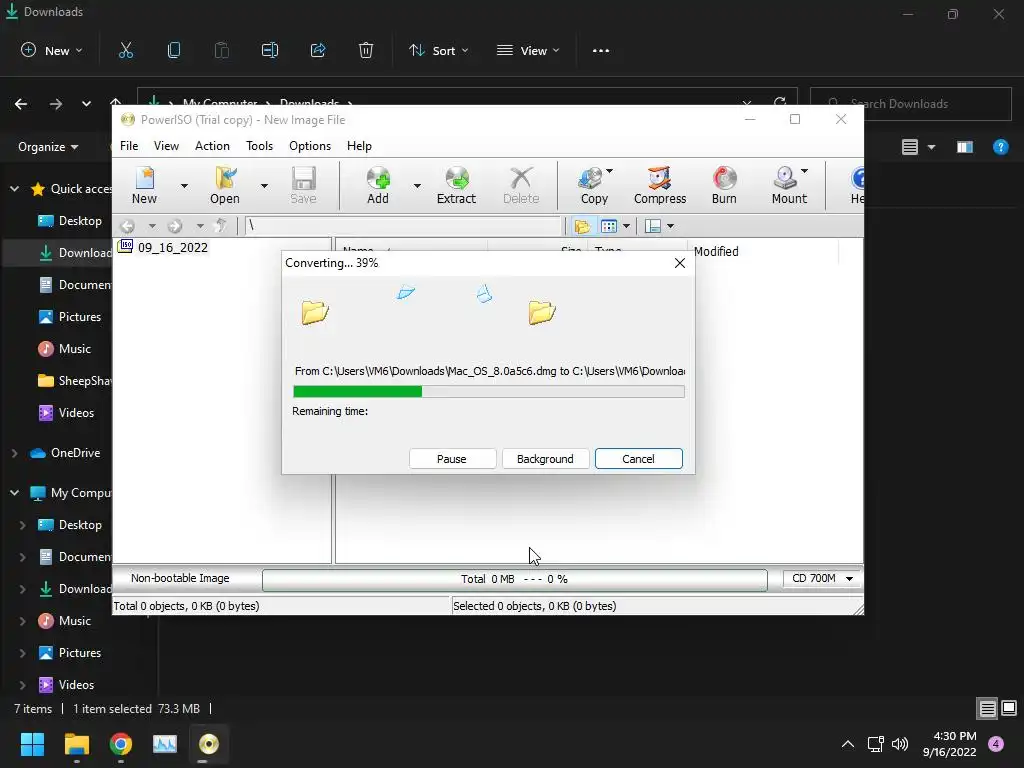Click the Total 0 MB capacity bar
Viewport: 1024px width, 768px height.
pos(515,579)
